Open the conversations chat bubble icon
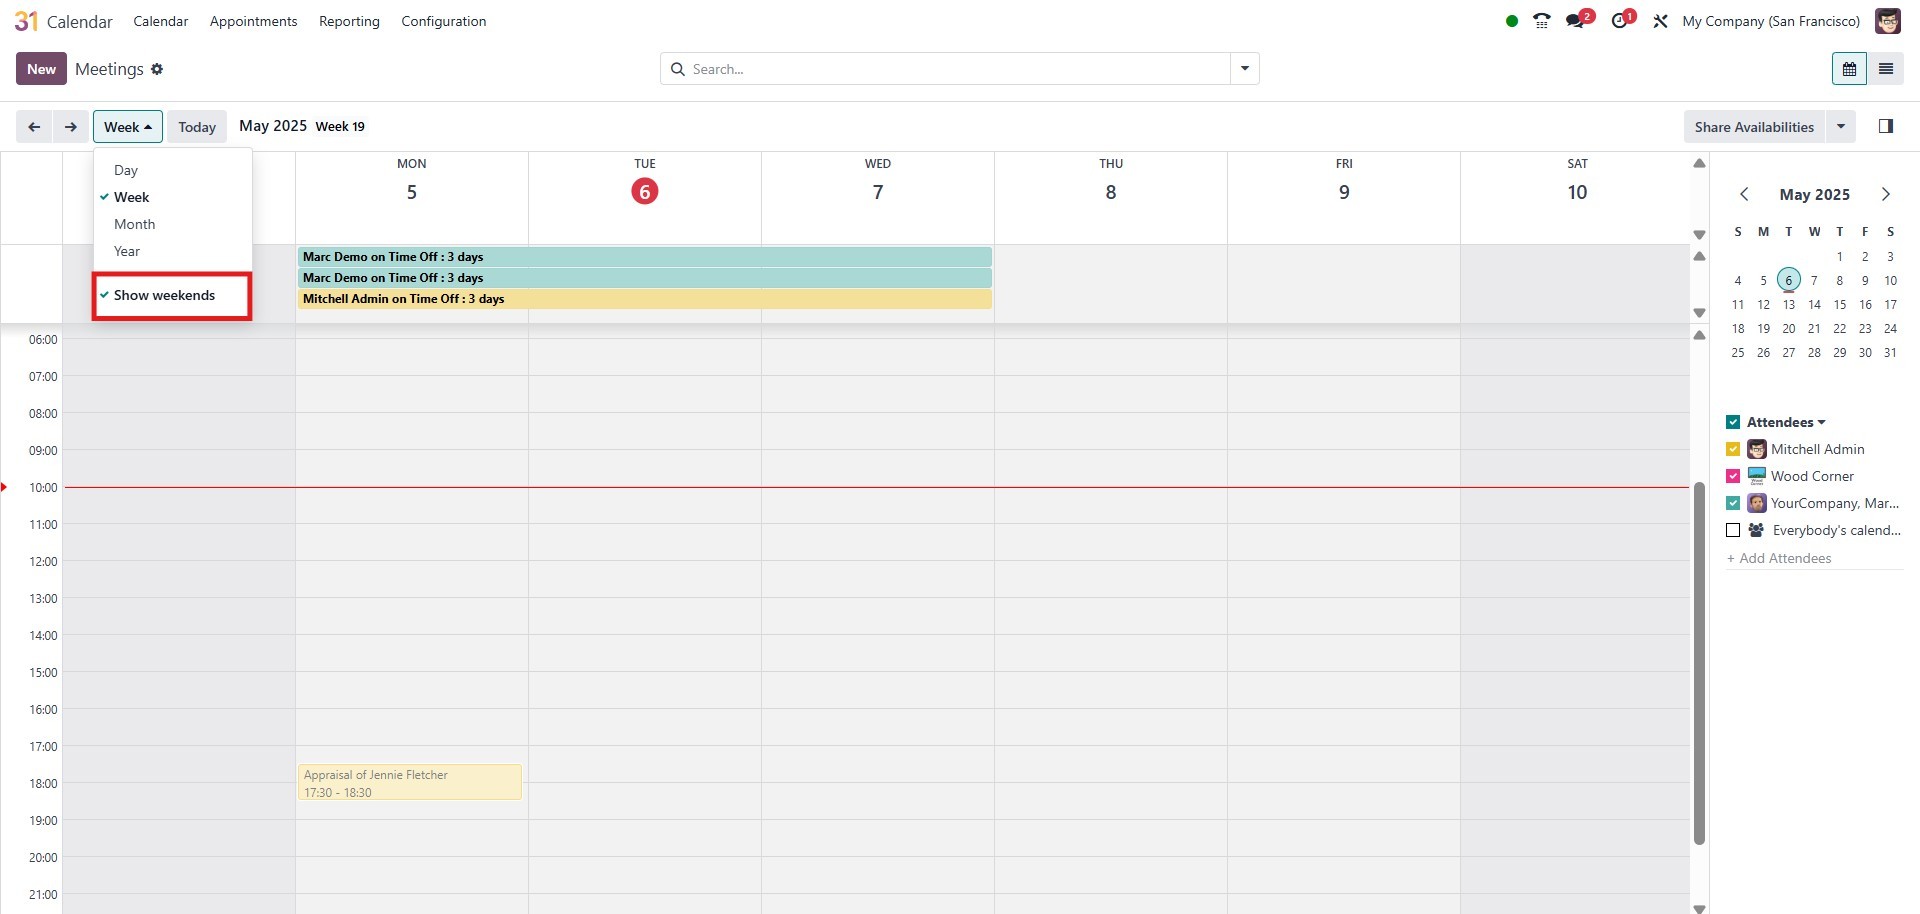 point(1577,21)
